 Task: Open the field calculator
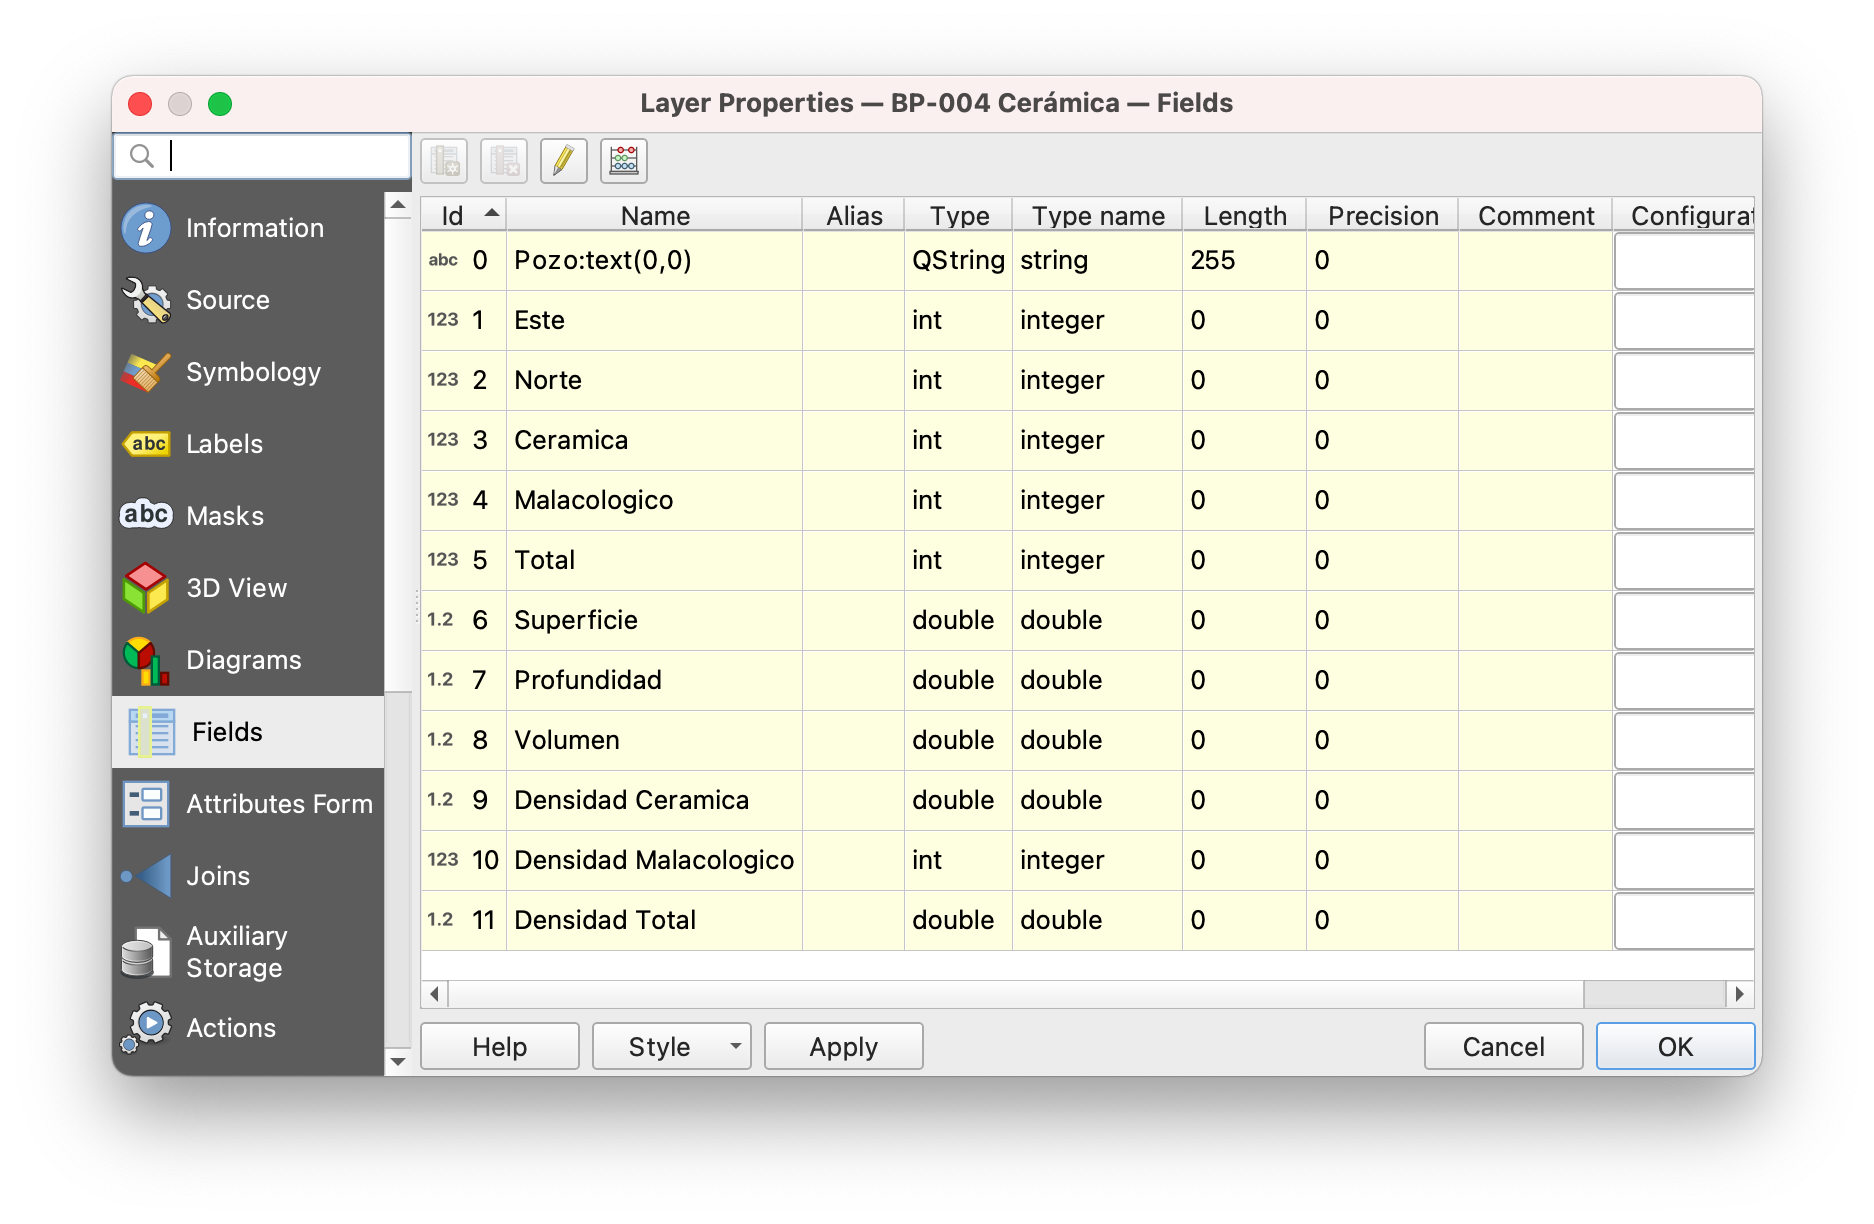pyautogui.click(x=623, y=160)
